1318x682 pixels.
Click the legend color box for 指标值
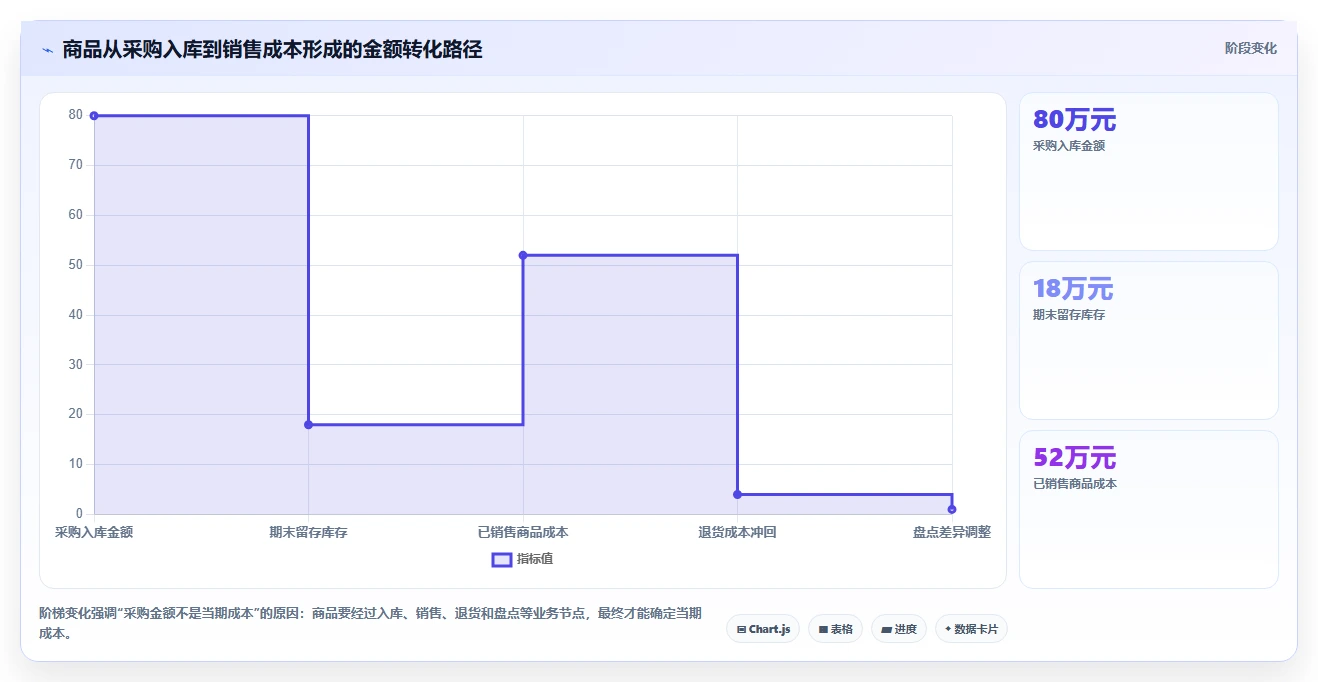tap(502, 559)
